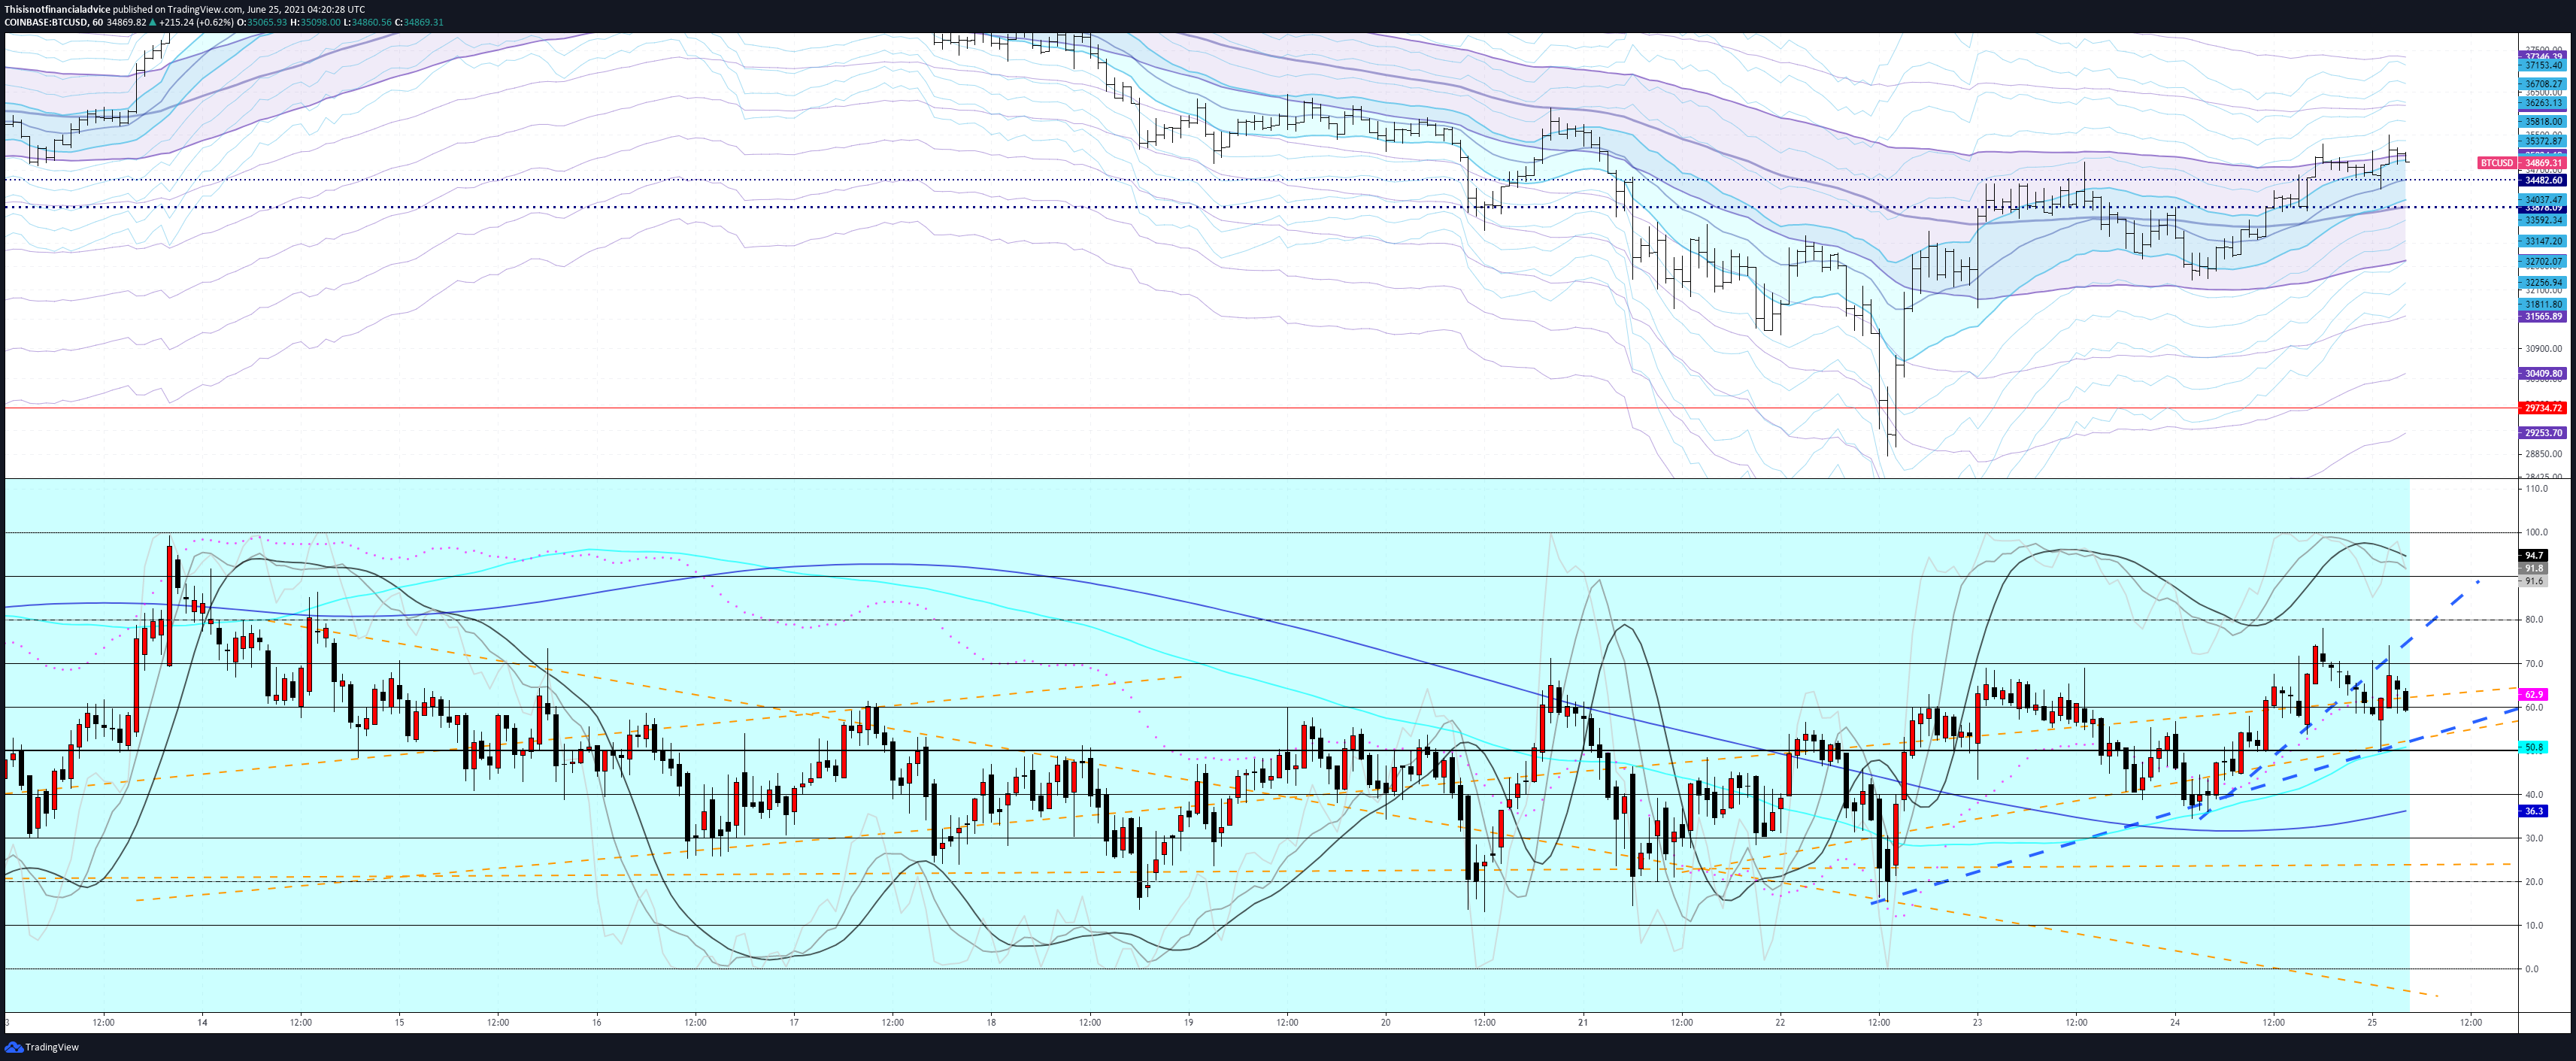Select the COINBASE:BTCUSD, 60 symbol title

tap(54, 22)
